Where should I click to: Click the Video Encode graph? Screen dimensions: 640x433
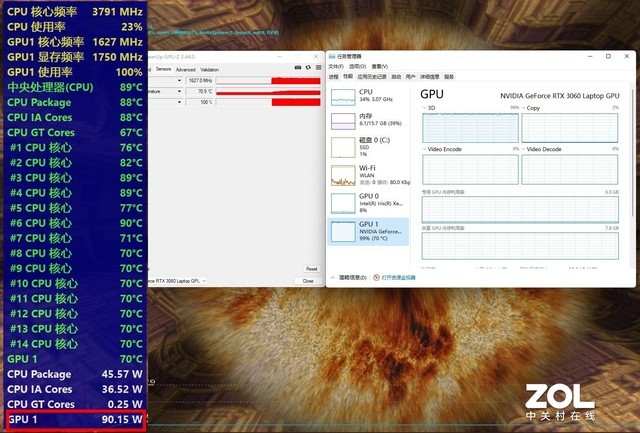(x=470, y=169)
